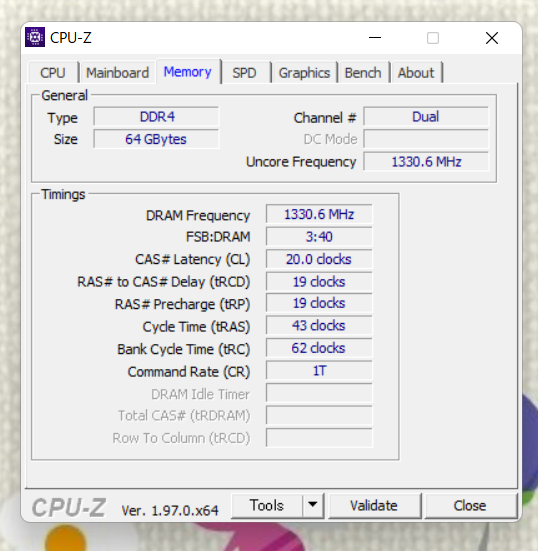Screen dimensions: 538x551
Task: Open the SPD tab
Action: pos(245,73)
